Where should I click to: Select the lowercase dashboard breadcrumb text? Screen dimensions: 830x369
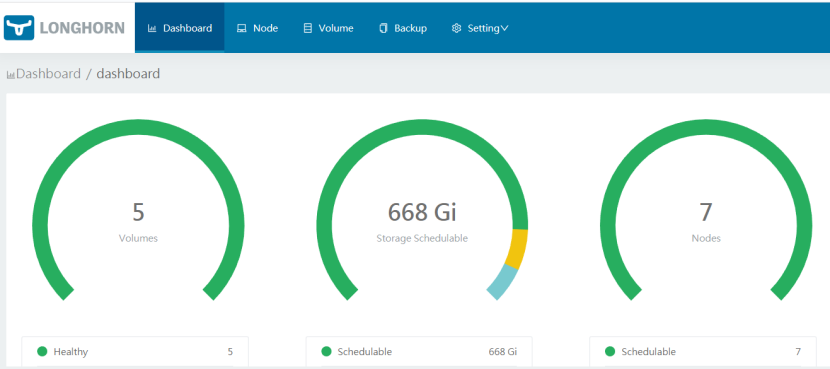128,74
